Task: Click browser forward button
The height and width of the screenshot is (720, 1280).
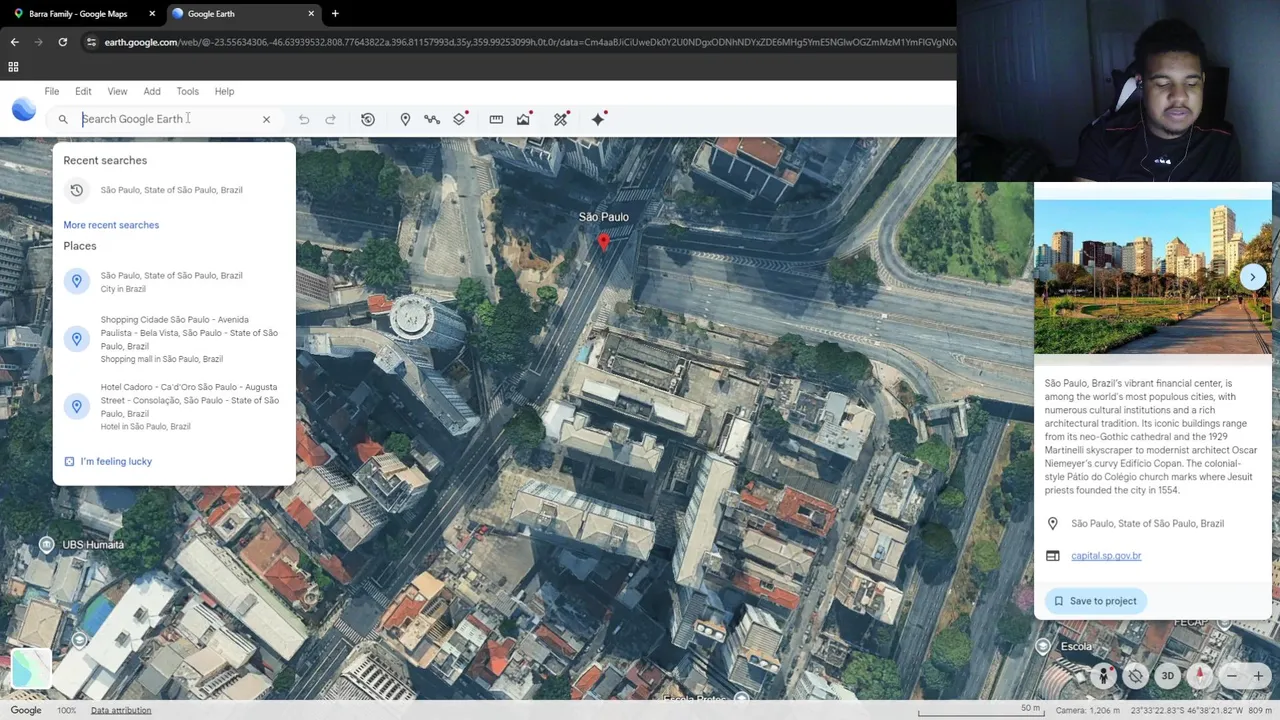Action: [x=38, y=42]
